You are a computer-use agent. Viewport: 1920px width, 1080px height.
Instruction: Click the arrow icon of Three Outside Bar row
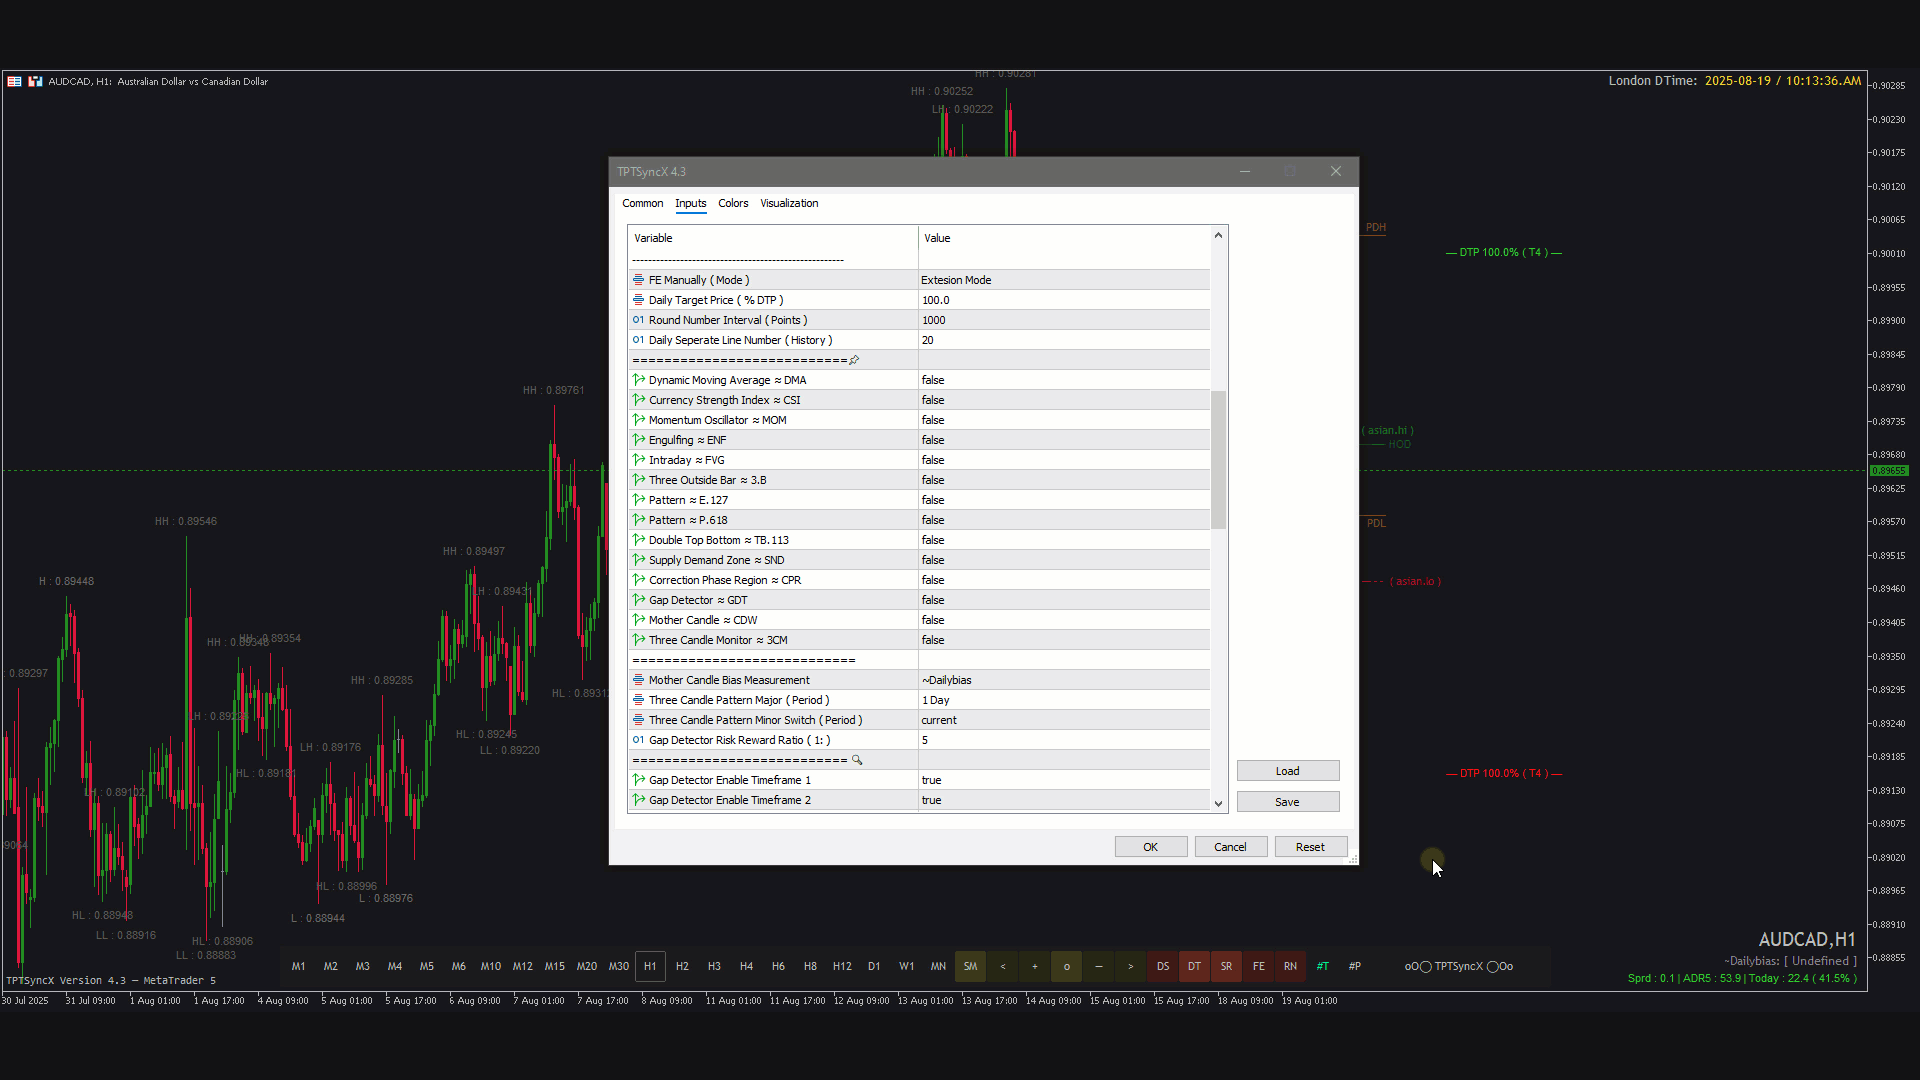(x=638, y=480)
